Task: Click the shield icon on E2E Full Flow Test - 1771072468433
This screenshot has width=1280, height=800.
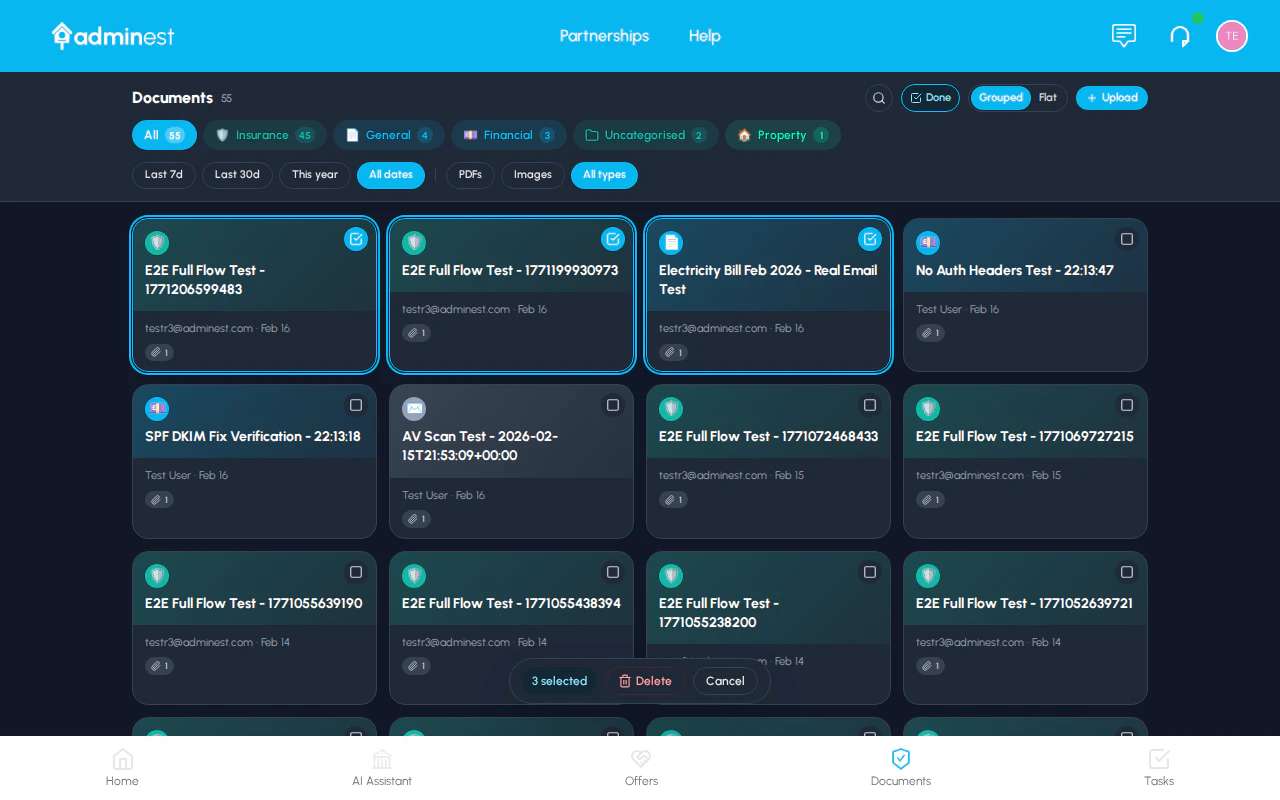Action: coord(671,409)
